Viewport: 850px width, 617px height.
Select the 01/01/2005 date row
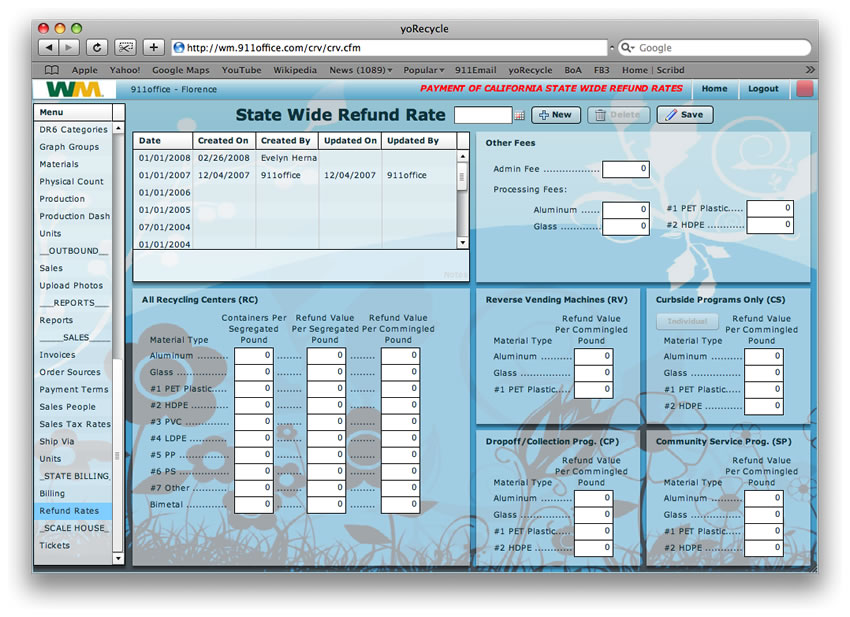295,210
